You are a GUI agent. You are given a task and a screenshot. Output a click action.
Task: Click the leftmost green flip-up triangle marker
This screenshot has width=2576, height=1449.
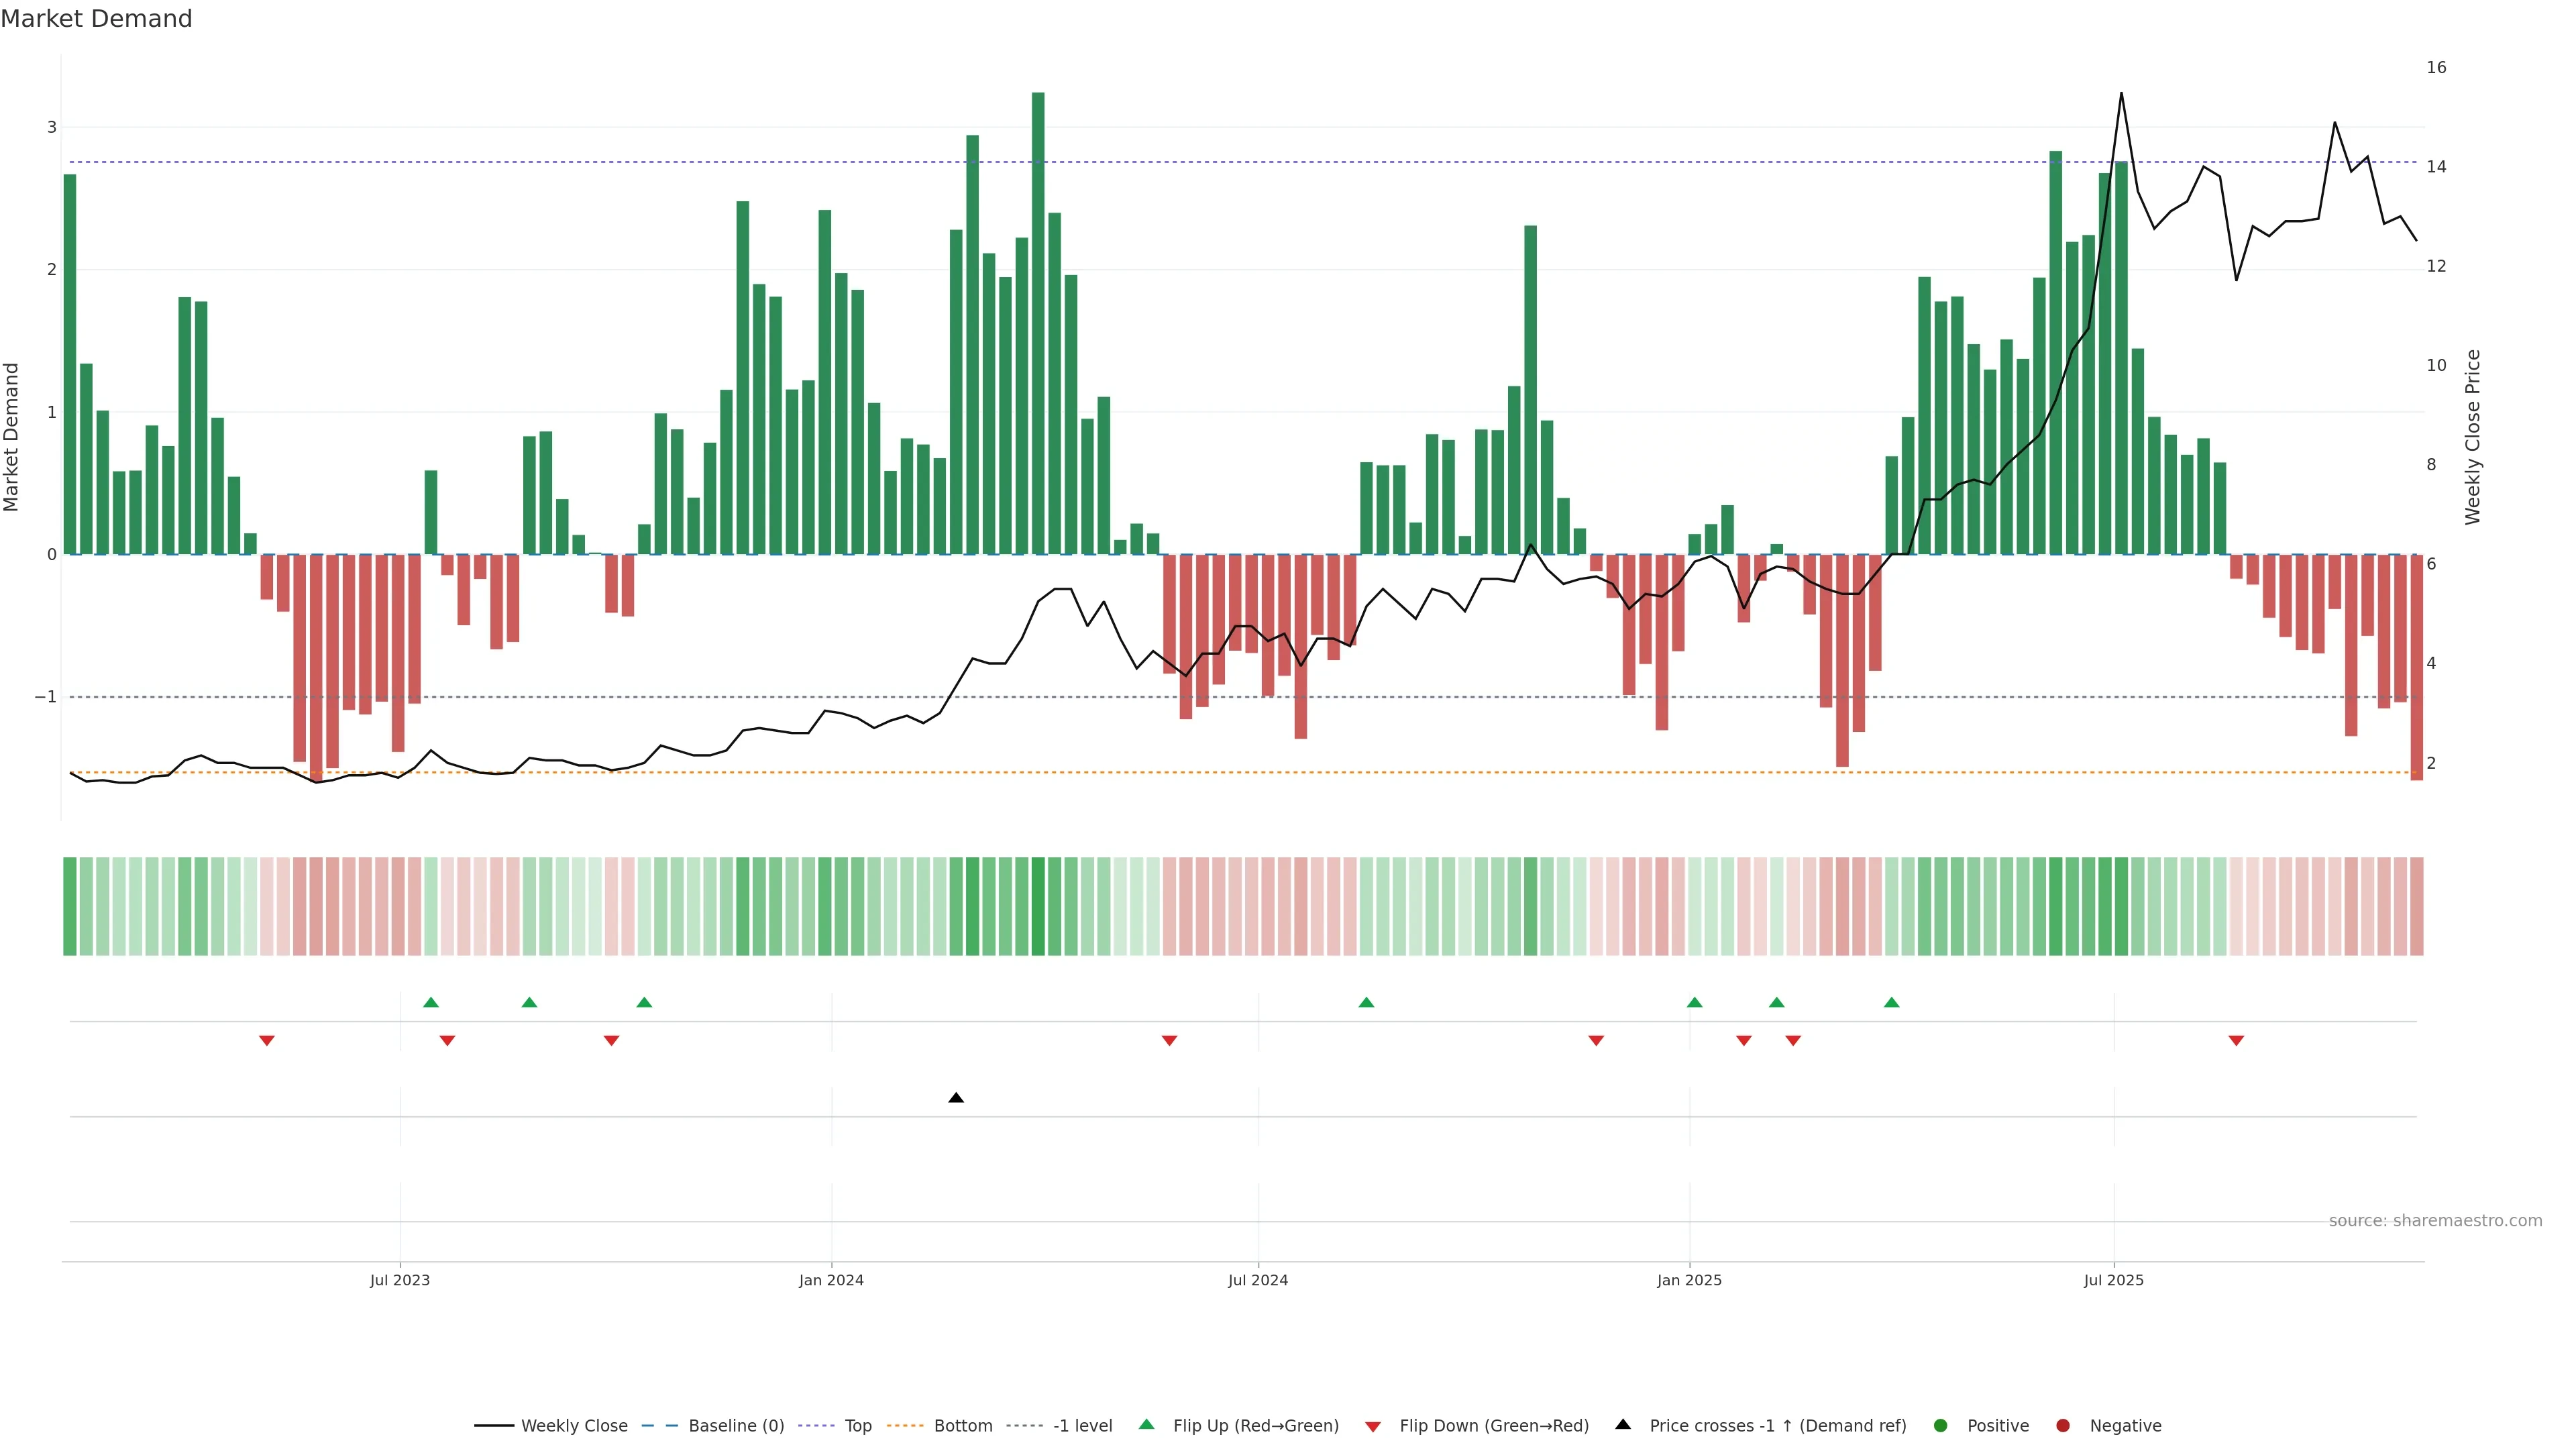[x=431, y=1002]
